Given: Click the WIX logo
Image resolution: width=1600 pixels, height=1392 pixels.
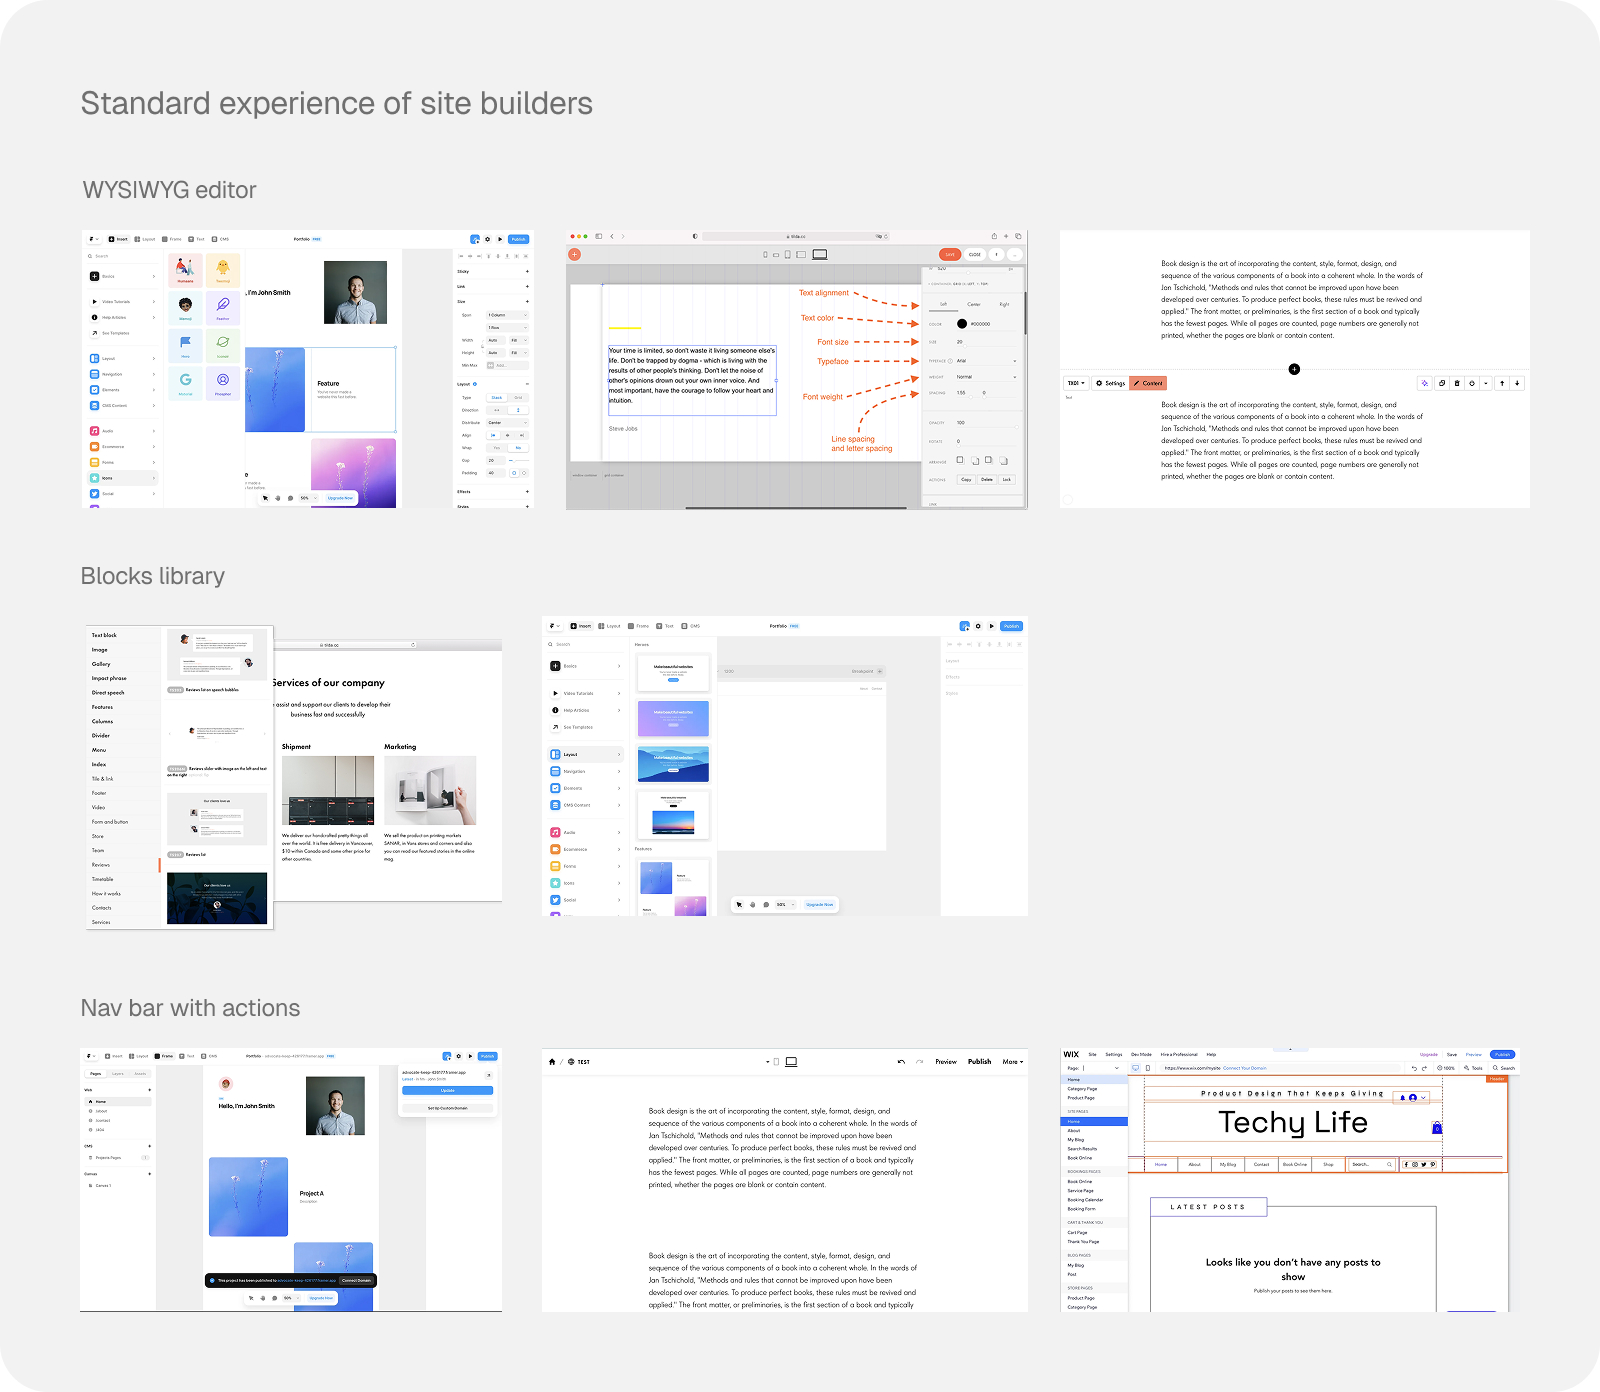Looking at the screenshot, I should [1071, 1054].
